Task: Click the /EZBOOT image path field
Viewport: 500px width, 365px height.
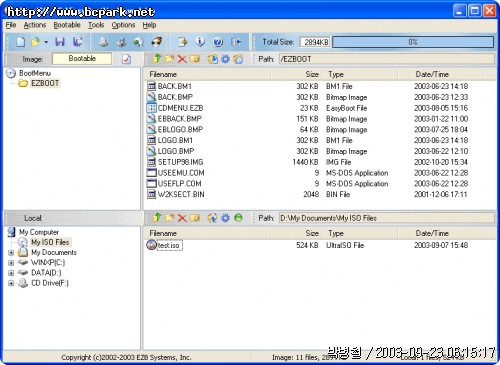Action: 387,59
